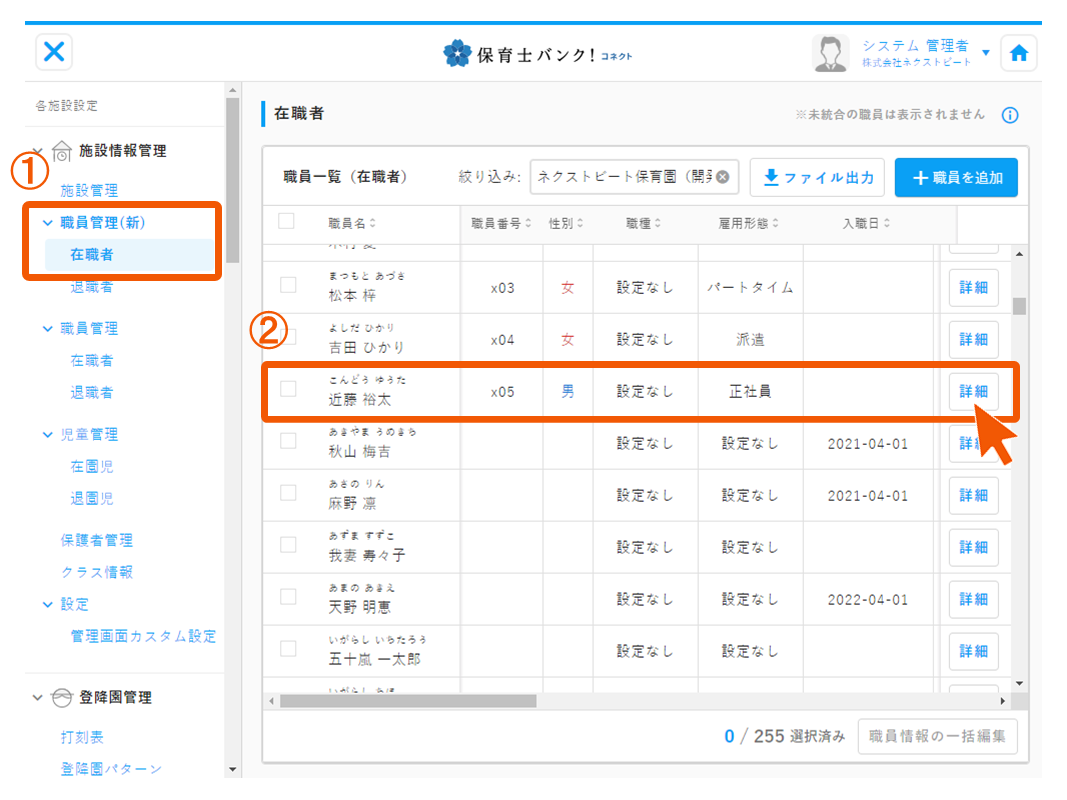Go to 保護者管理 in the sidebar

[x=96, y=540]
